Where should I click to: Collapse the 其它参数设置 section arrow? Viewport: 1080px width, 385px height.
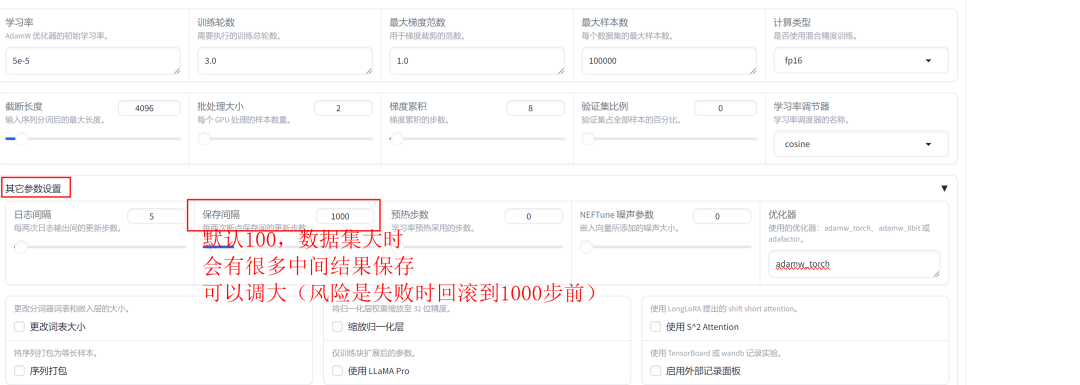coord(944,188)
